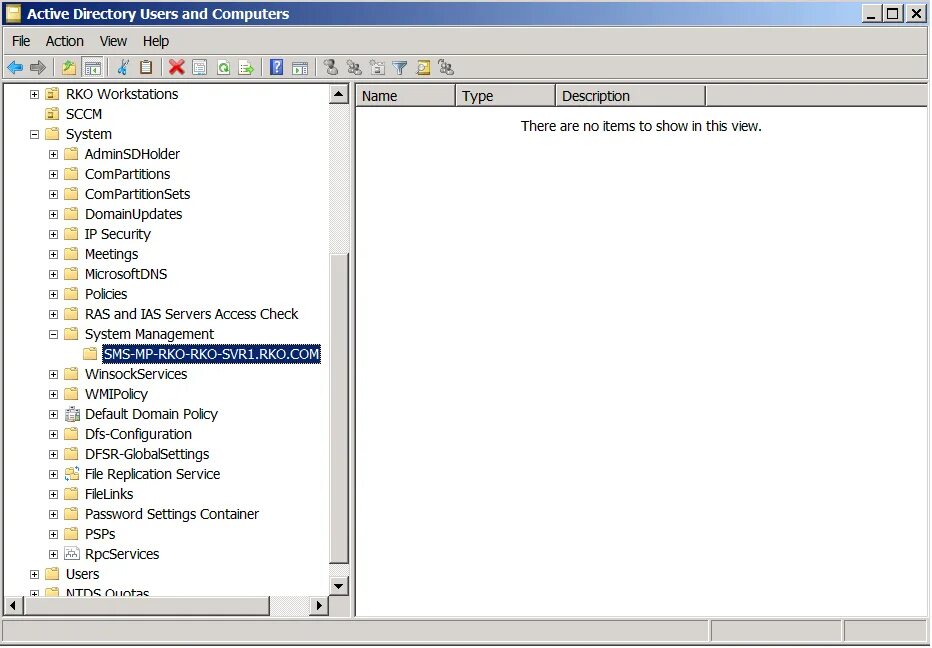Screen dimensions: 932x648
Task: Select the SMS-MP-RKO-RKO-SVR1.RKO.COM item
Action: click(211, 354)
